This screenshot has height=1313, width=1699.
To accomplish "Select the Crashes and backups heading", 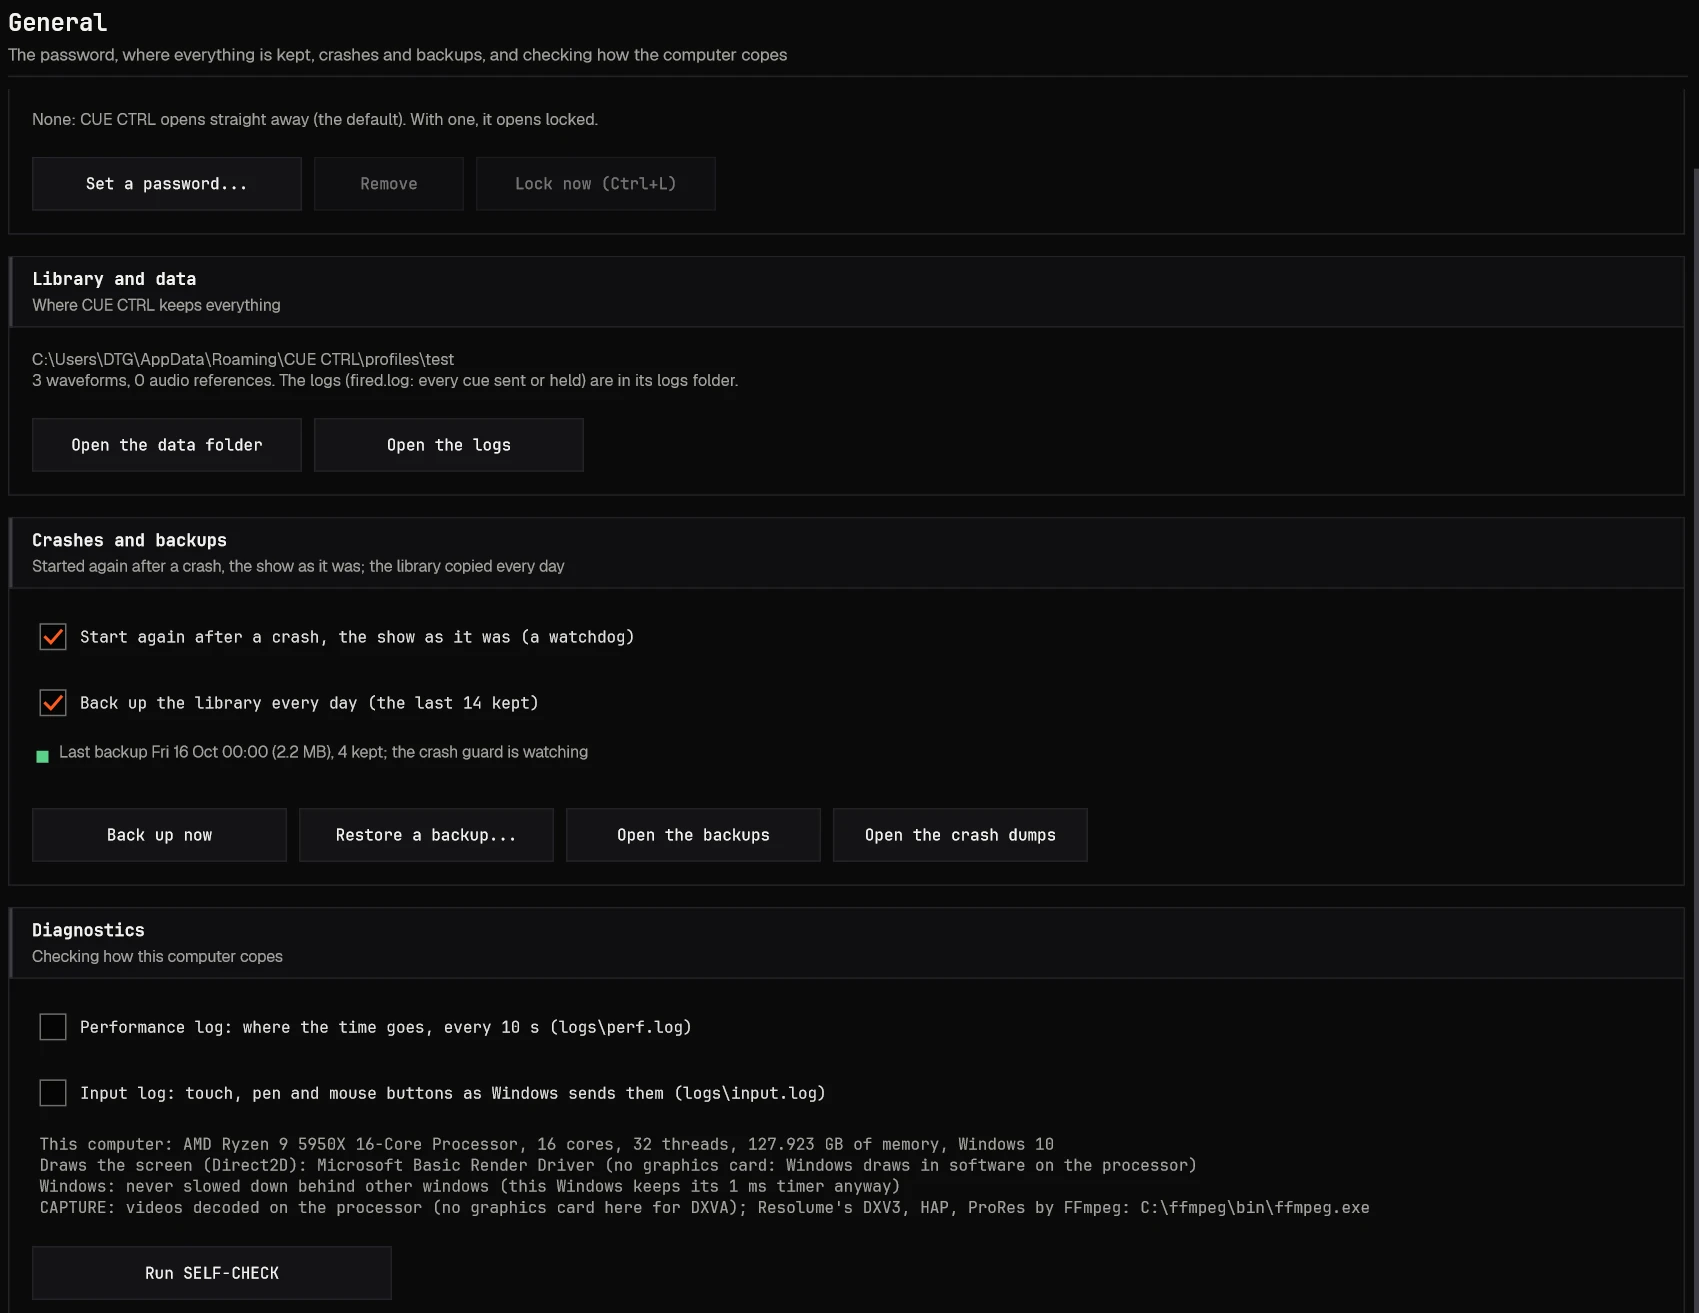I will [129, 540].
